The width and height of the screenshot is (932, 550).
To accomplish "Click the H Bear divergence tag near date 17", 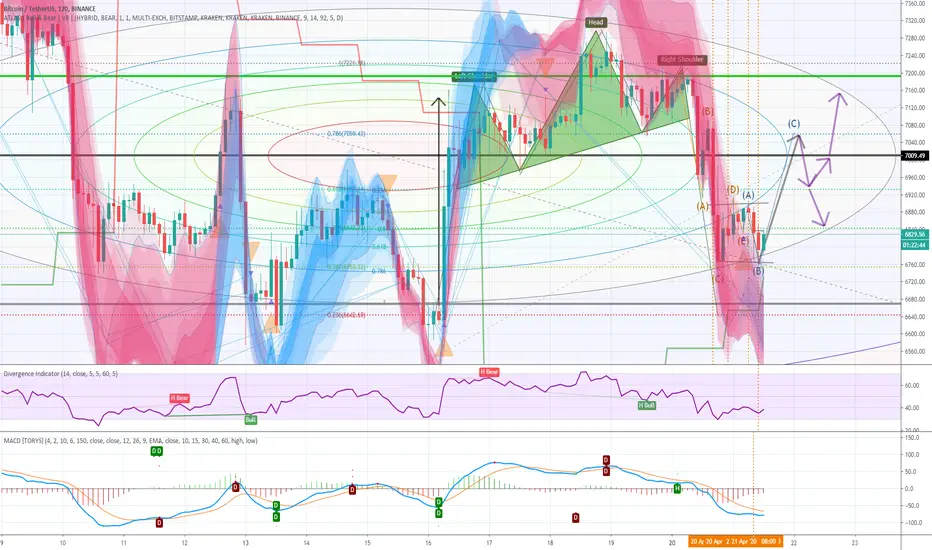I will click(x=489, y=372).
